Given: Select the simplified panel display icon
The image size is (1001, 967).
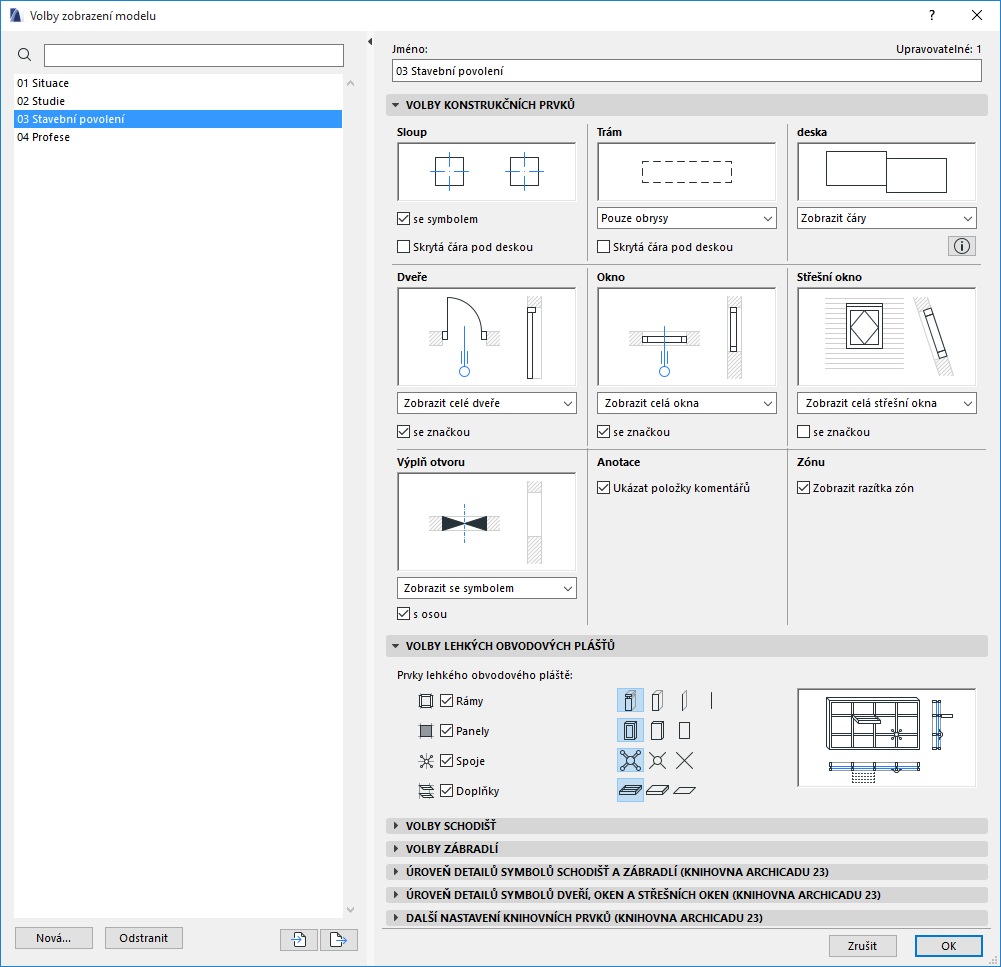Looking at the screenshot, I should click(657, 730).
